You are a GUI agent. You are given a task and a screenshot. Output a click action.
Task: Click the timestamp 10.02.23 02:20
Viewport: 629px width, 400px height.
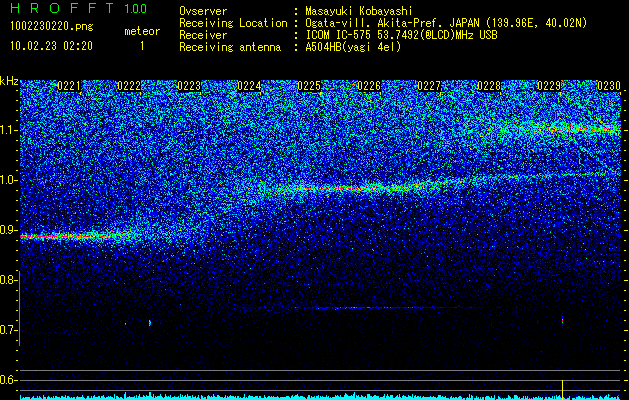click(51, 46)
